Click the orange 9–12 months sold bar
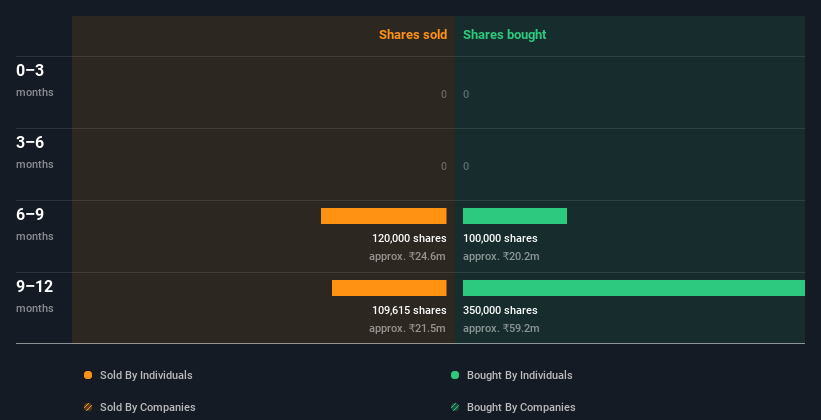 tap(389, 288)
